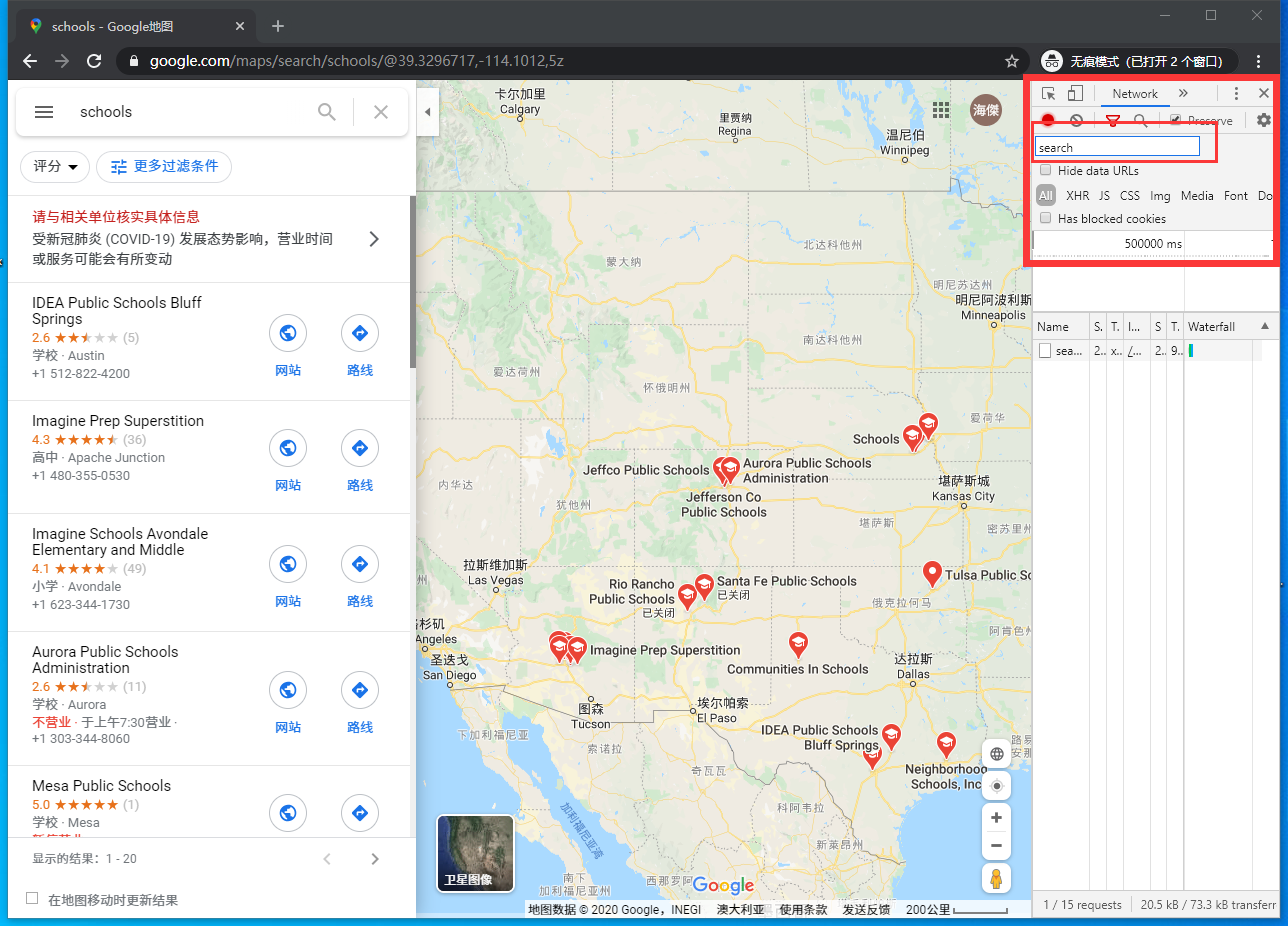Open the Chrome three-dot menu
This screenshot has width=1288, height=926.
pos(1259,61)
